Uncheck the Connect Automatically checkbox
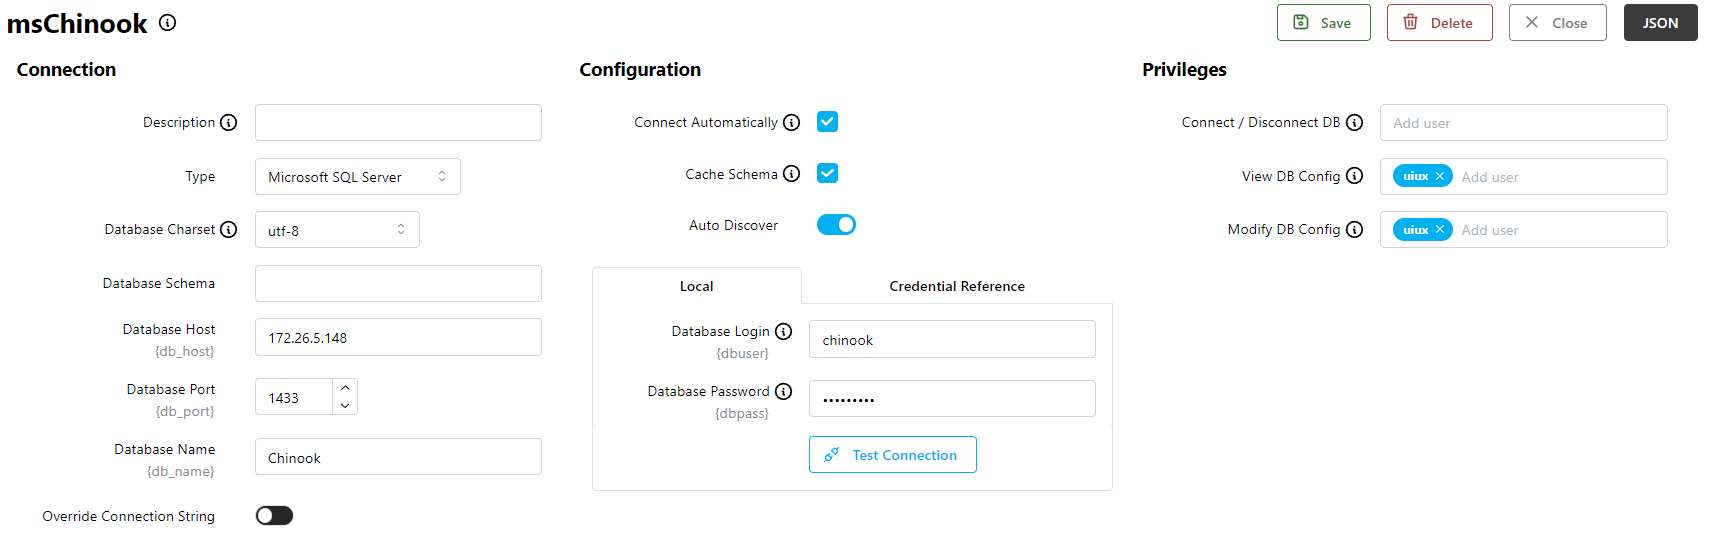 (827, 122)
